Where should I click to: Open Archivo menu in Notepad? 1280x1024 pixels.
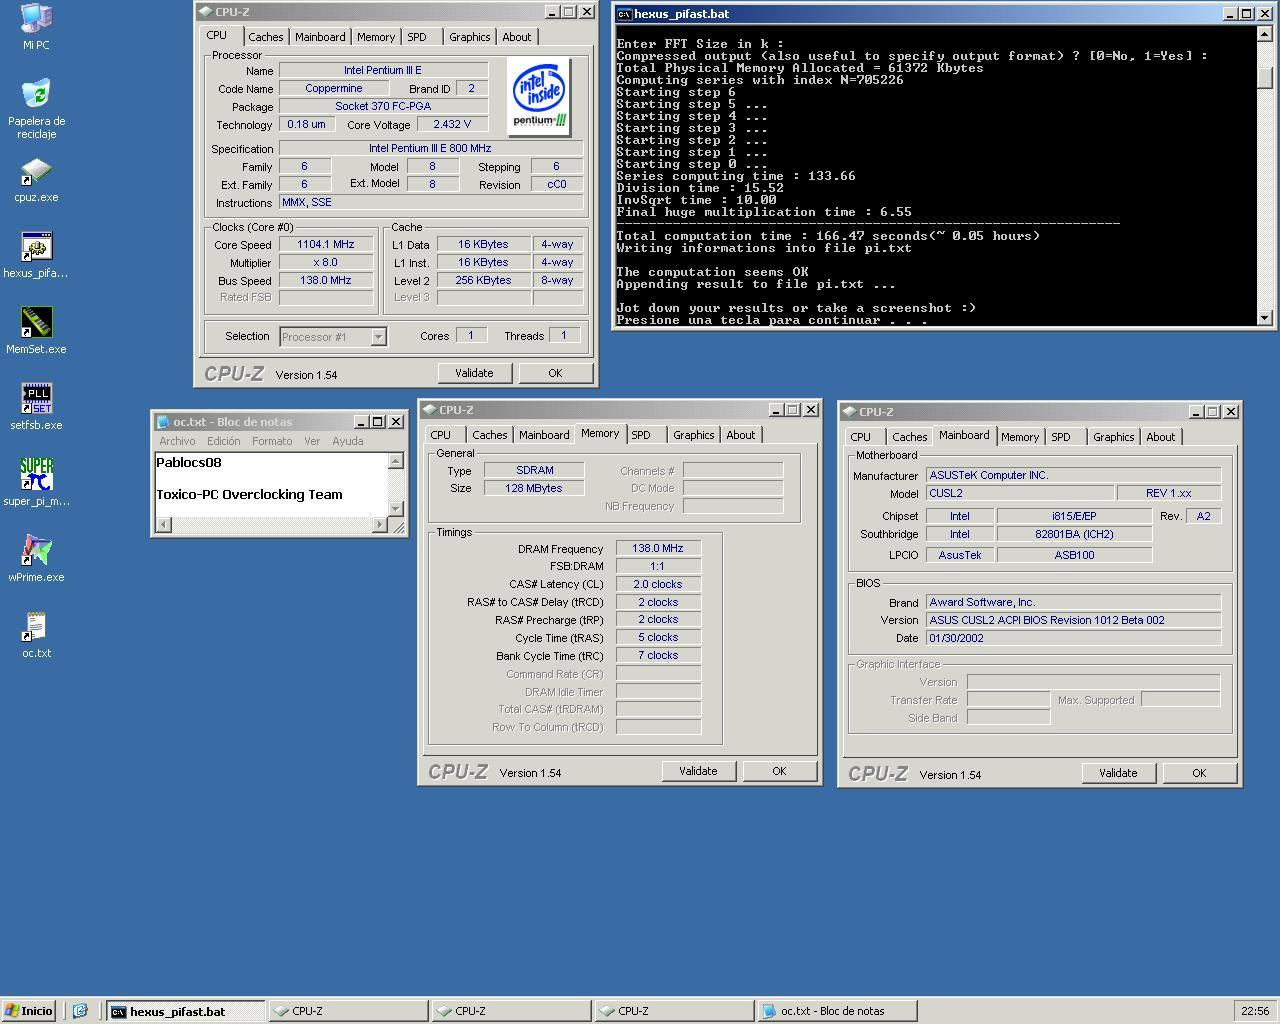177,441
